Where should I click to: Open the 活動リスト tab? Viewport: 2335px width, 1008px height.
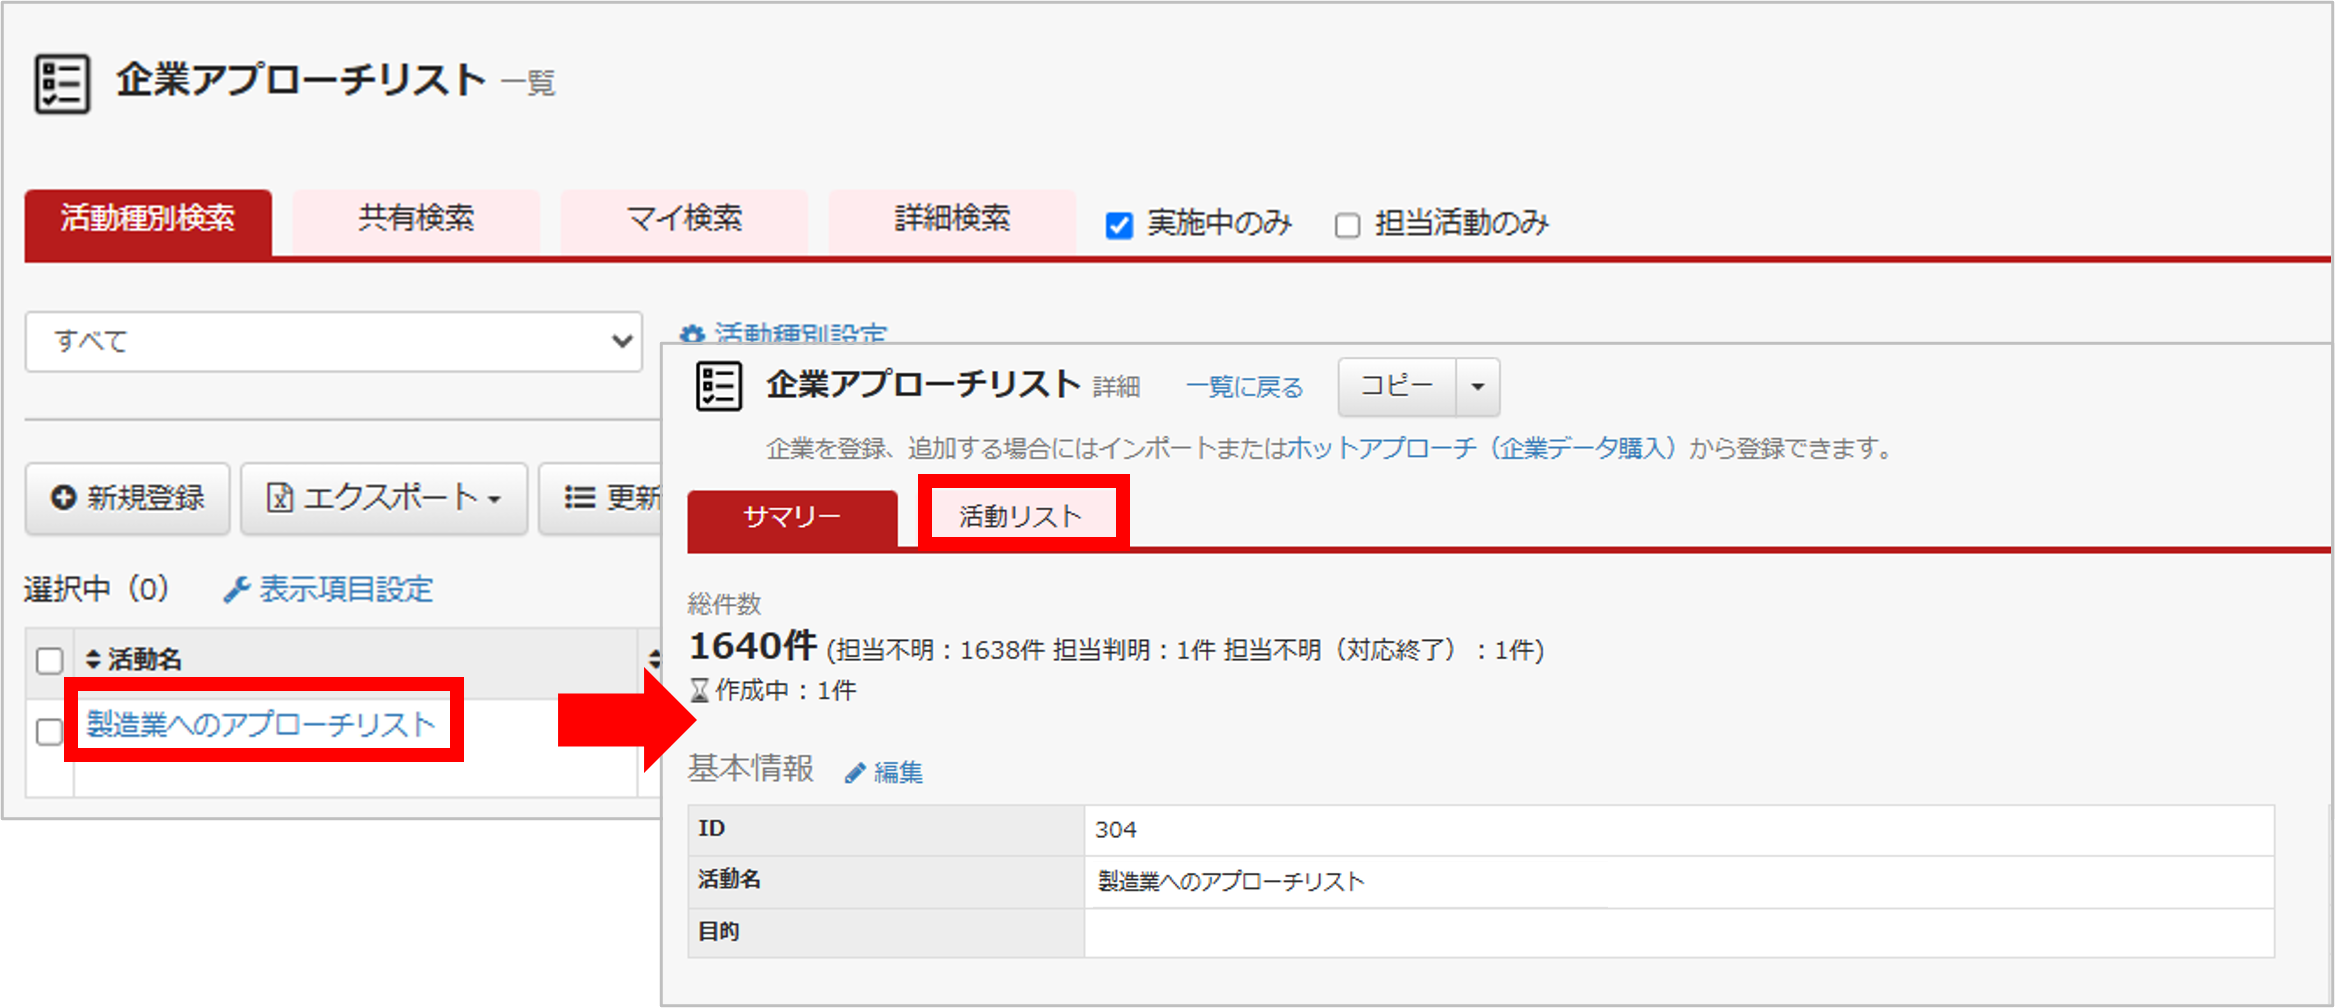(1021, 516)
